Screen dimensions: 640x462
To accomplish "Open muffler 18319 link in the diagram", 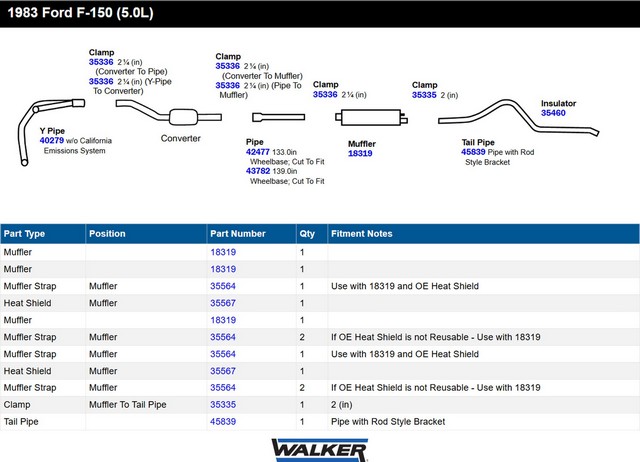I will pyautogui.click(x=360, y=153).
